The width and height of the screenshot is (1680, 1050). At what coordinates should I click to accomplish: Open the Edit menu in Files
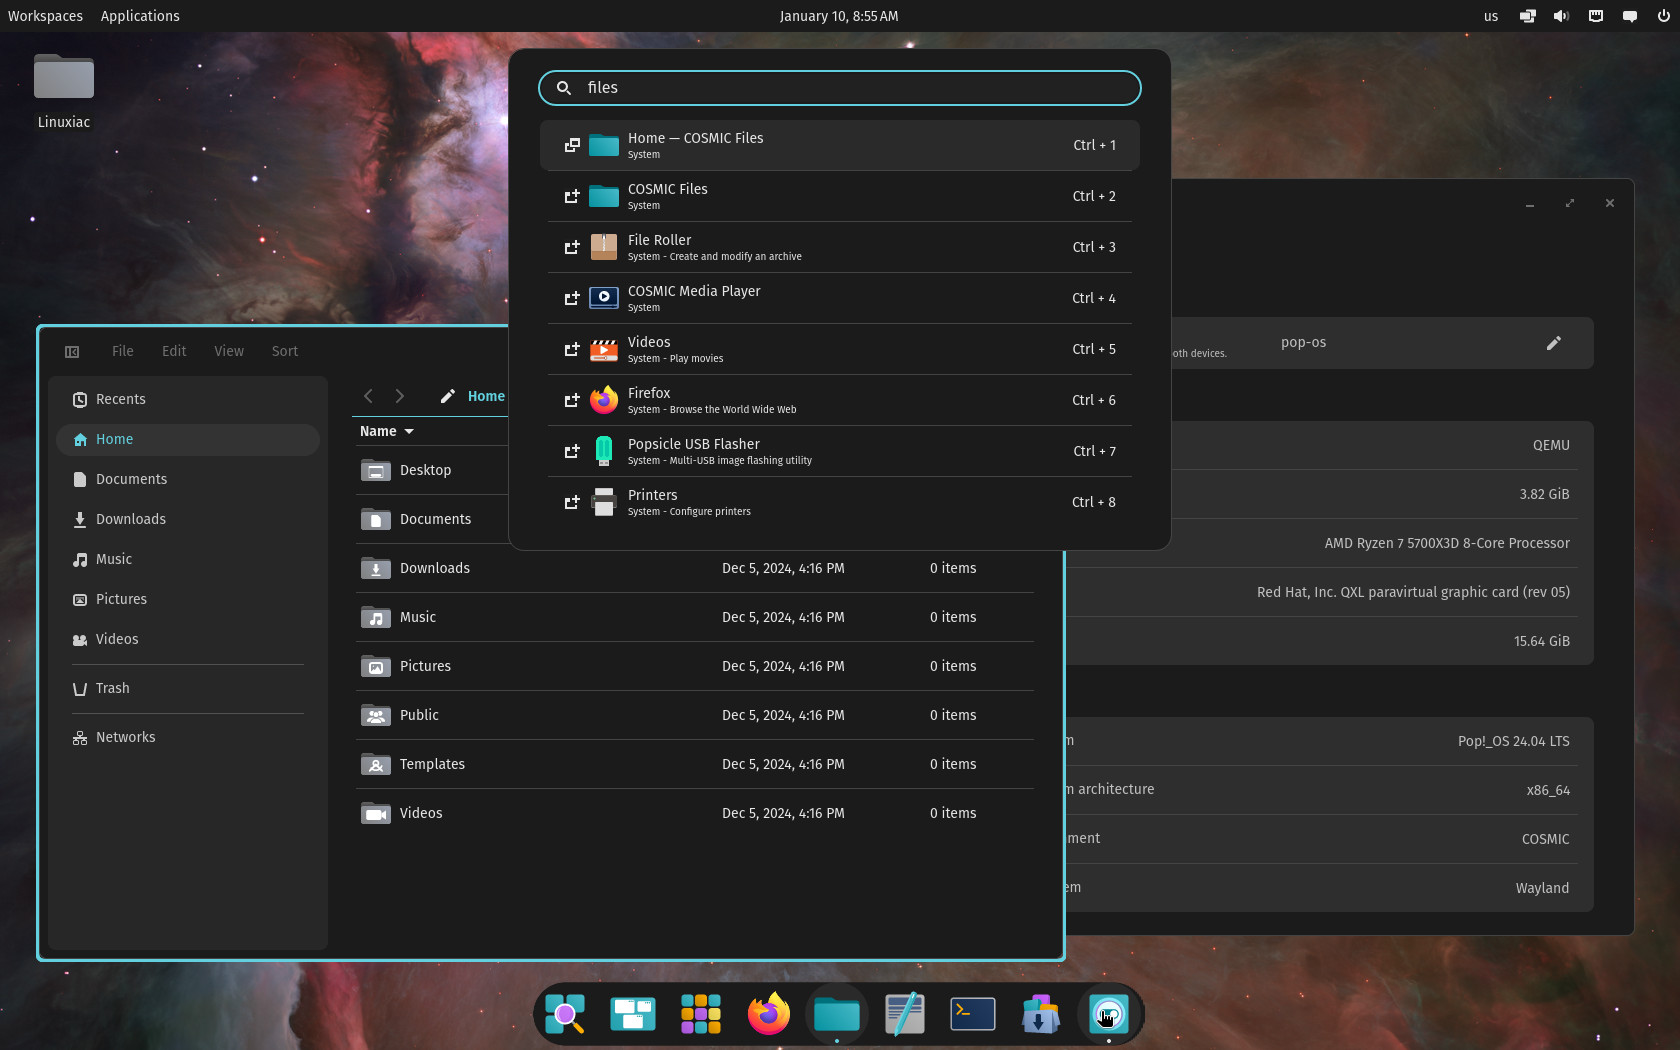(x=174, y=351)
